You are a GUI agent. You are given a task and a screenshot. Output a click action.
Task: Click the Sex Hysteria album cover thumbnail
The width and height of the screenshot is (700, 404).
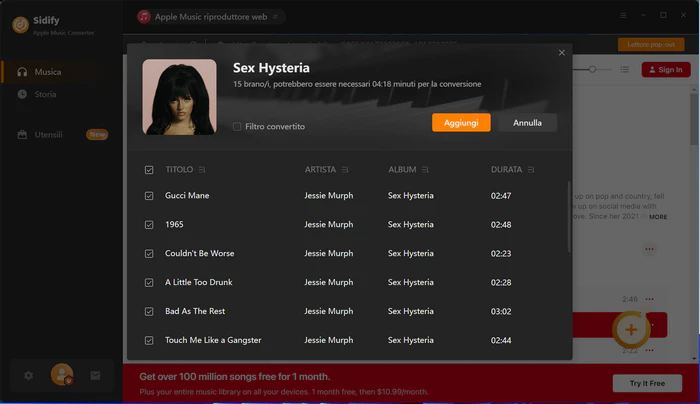coord(179,97)
